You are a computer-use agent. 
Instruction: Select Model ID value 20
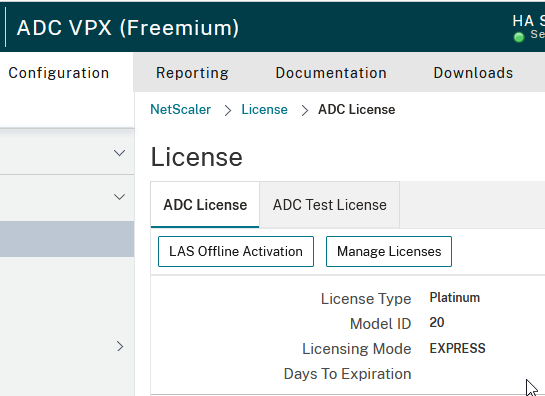tap(437, 322)
